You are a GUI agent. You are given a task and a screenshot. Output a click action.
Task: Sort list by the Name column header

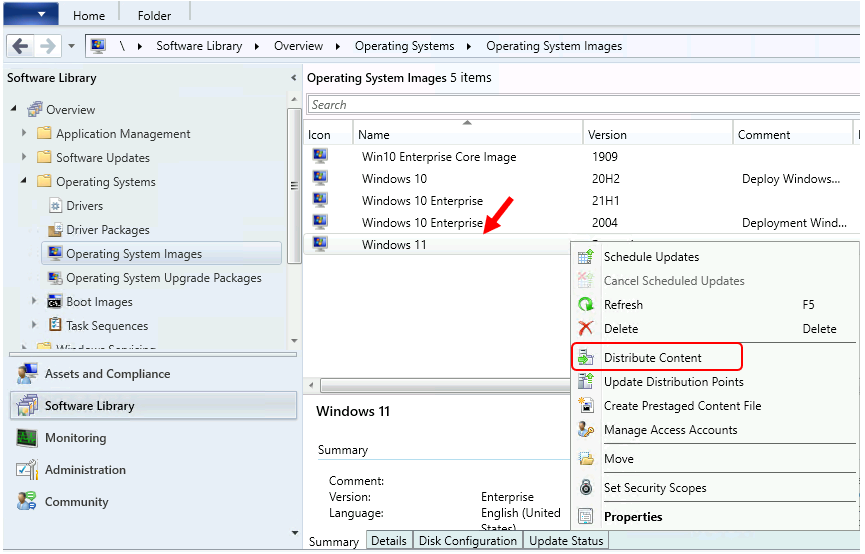(468, 135)
